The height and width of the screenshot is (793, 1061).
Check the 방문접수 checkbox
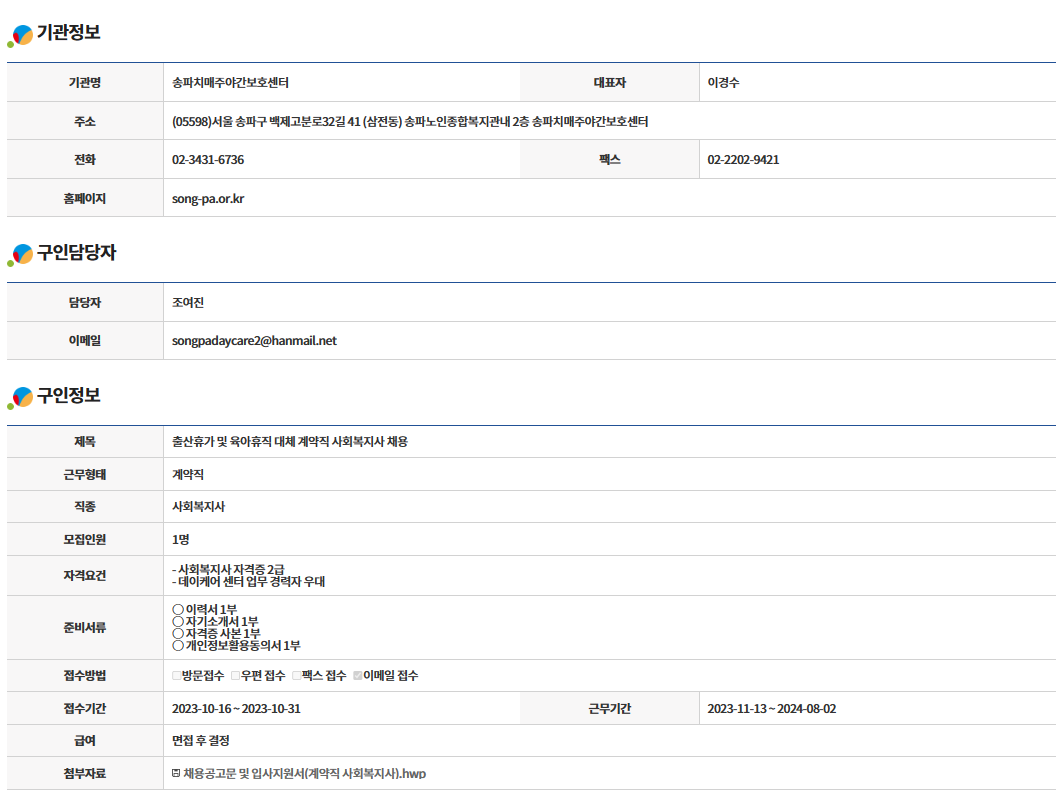(177, 676)
